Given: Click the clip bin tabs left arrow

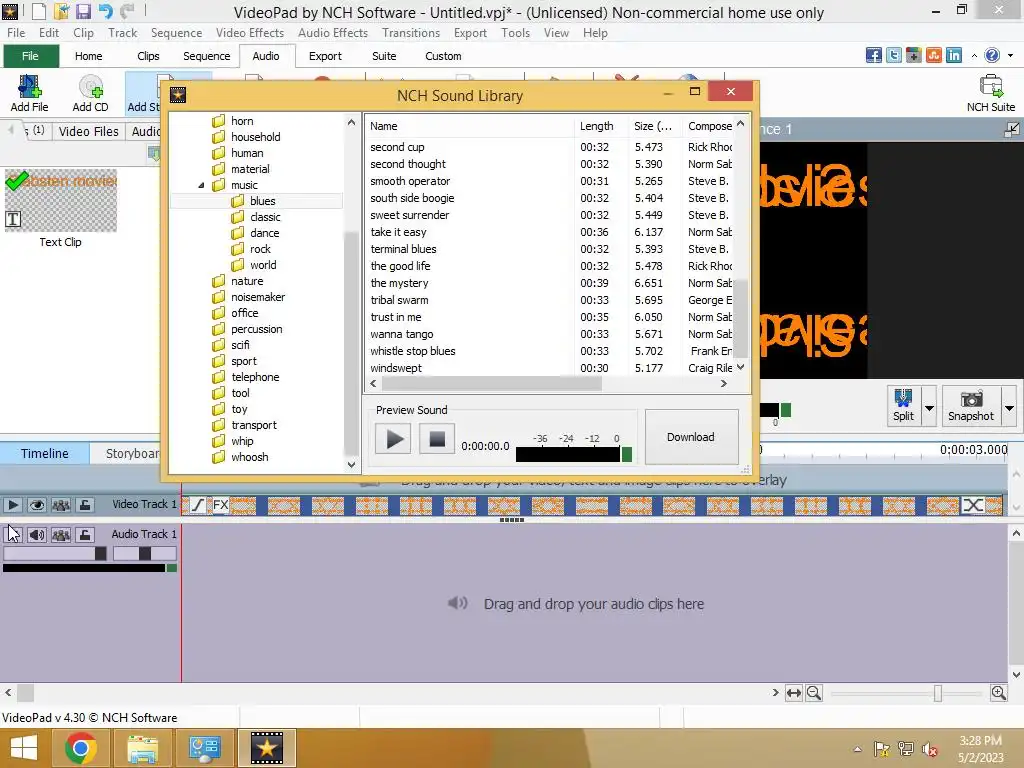Looking at the screenshot, I should tap(10, 131).
